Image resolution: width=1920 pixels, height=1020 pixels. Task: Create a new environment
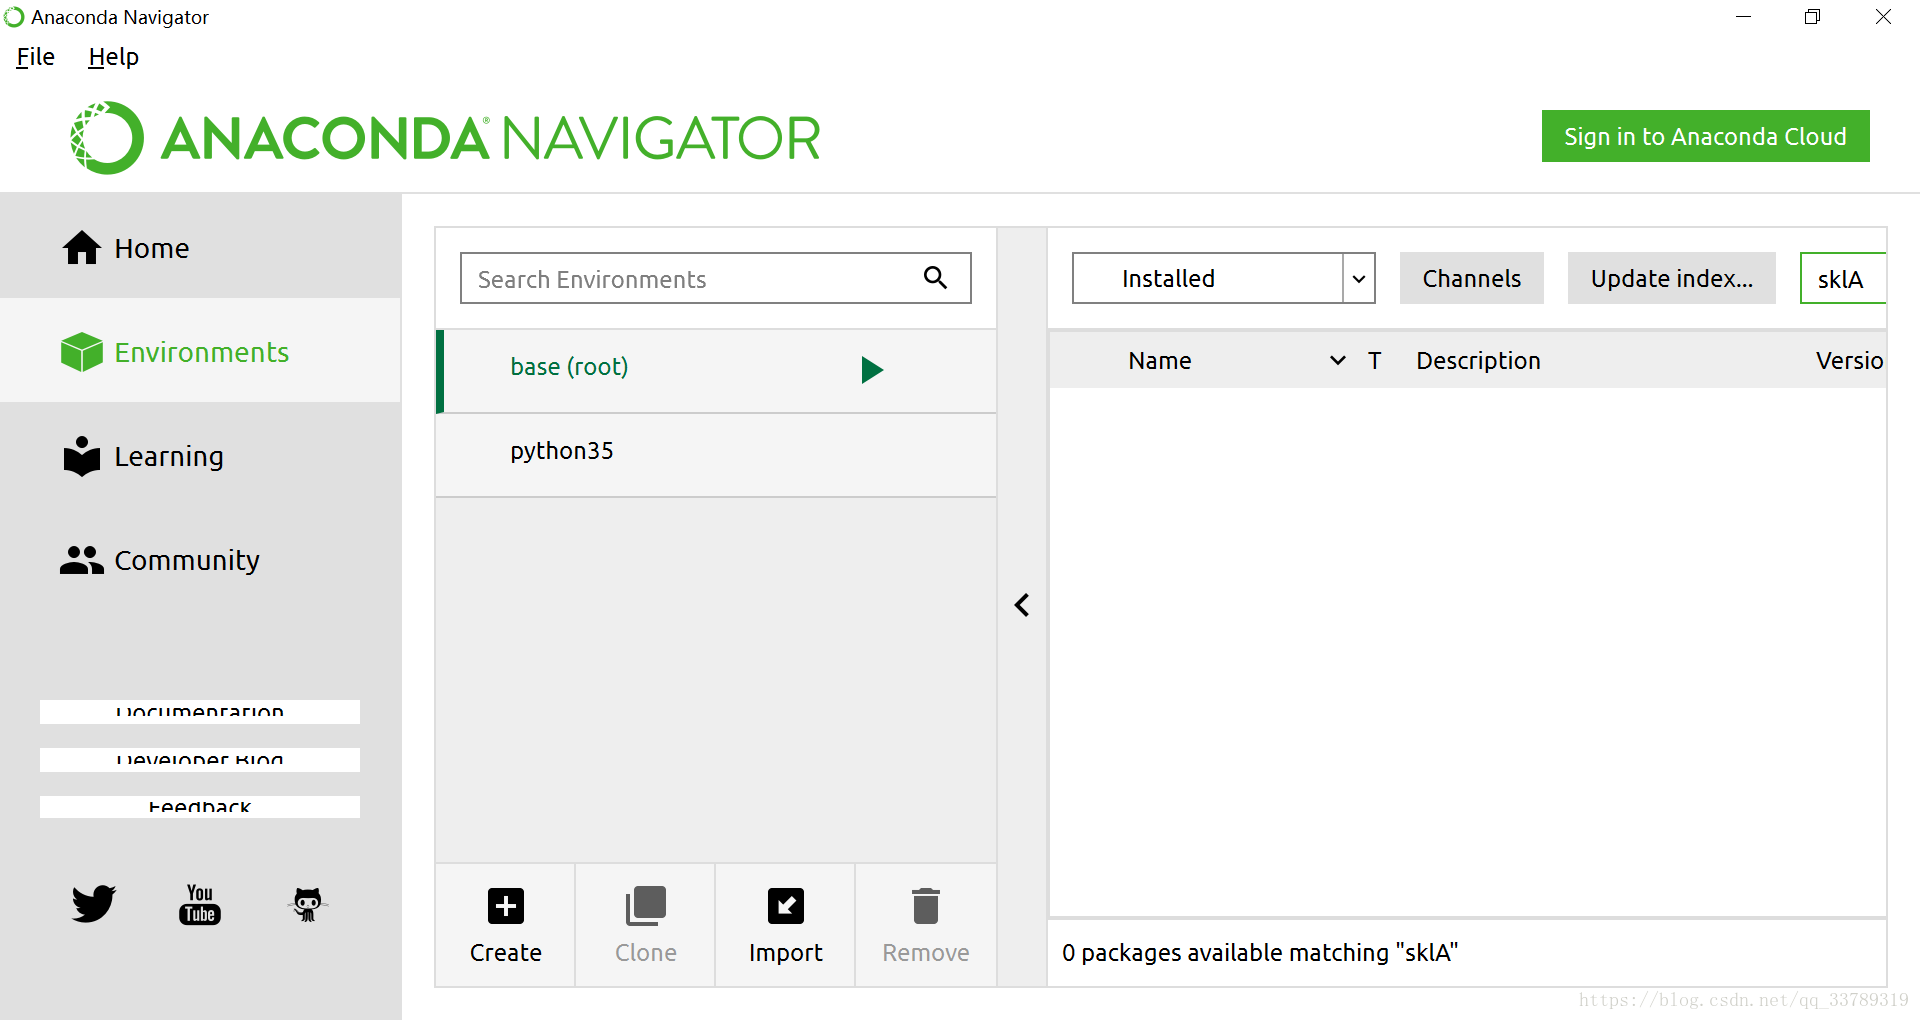click(x=506, y=925)
